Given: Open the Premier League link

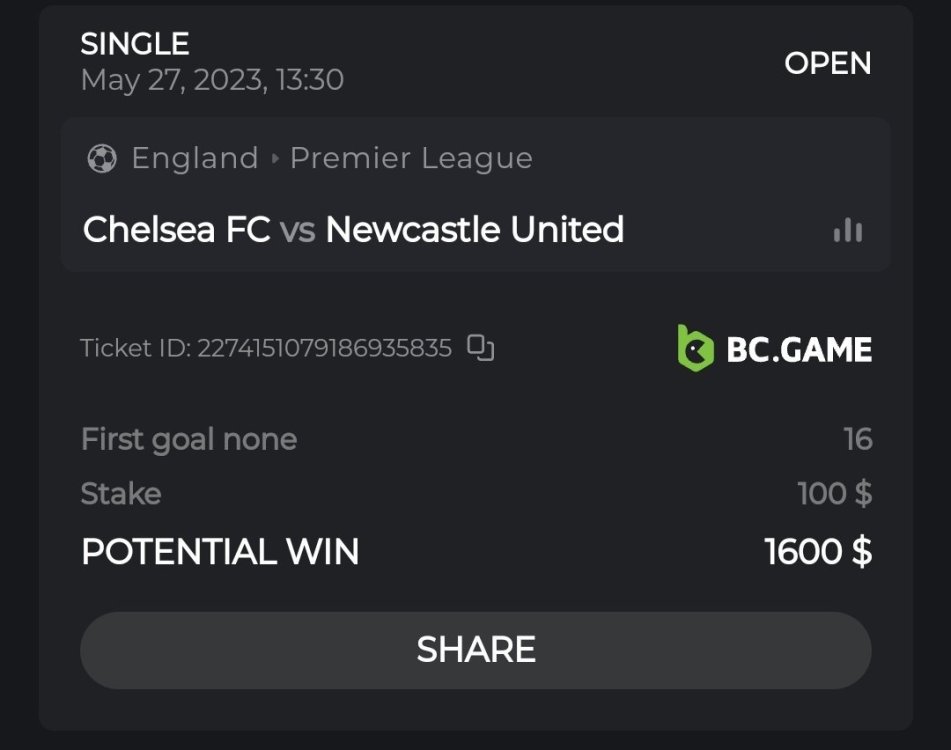Looking at the screenshot, I should [x=411, y=158].
